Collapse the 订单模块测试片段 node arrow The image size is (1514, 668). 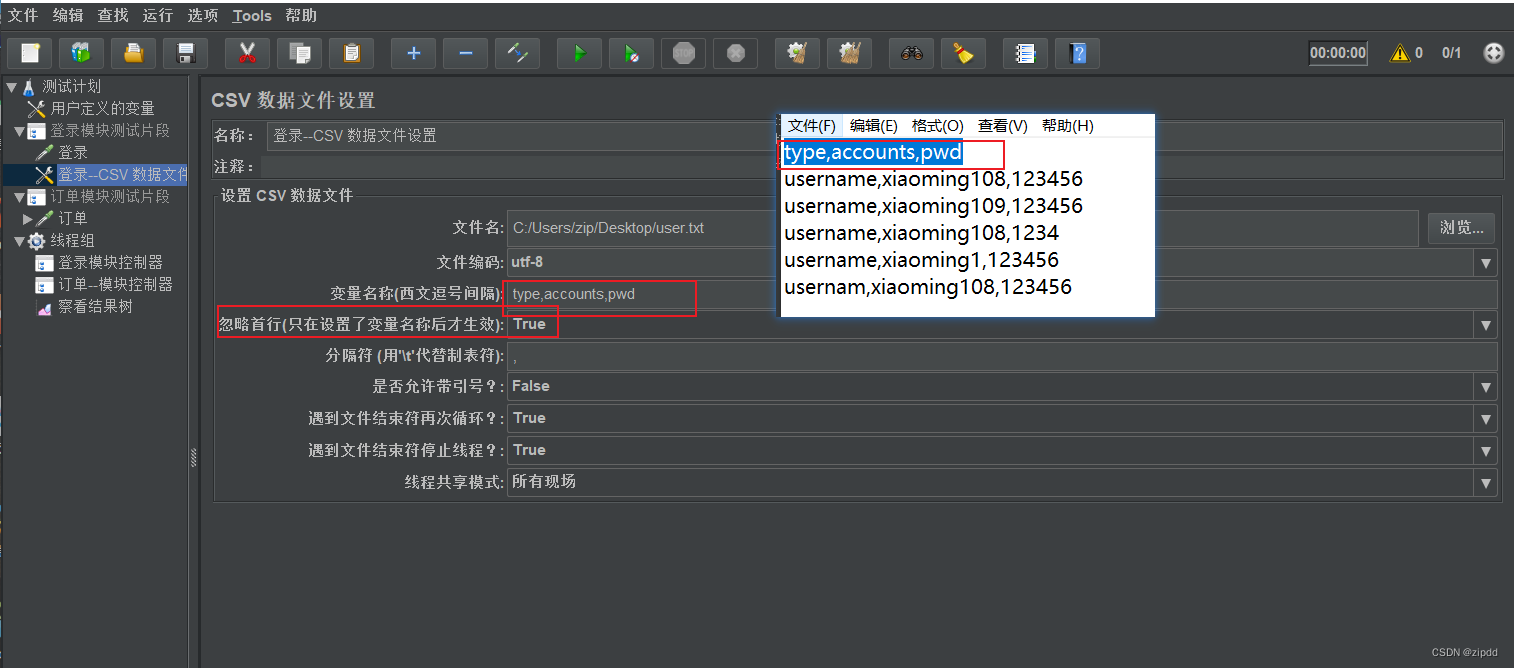tap(19, 197)
